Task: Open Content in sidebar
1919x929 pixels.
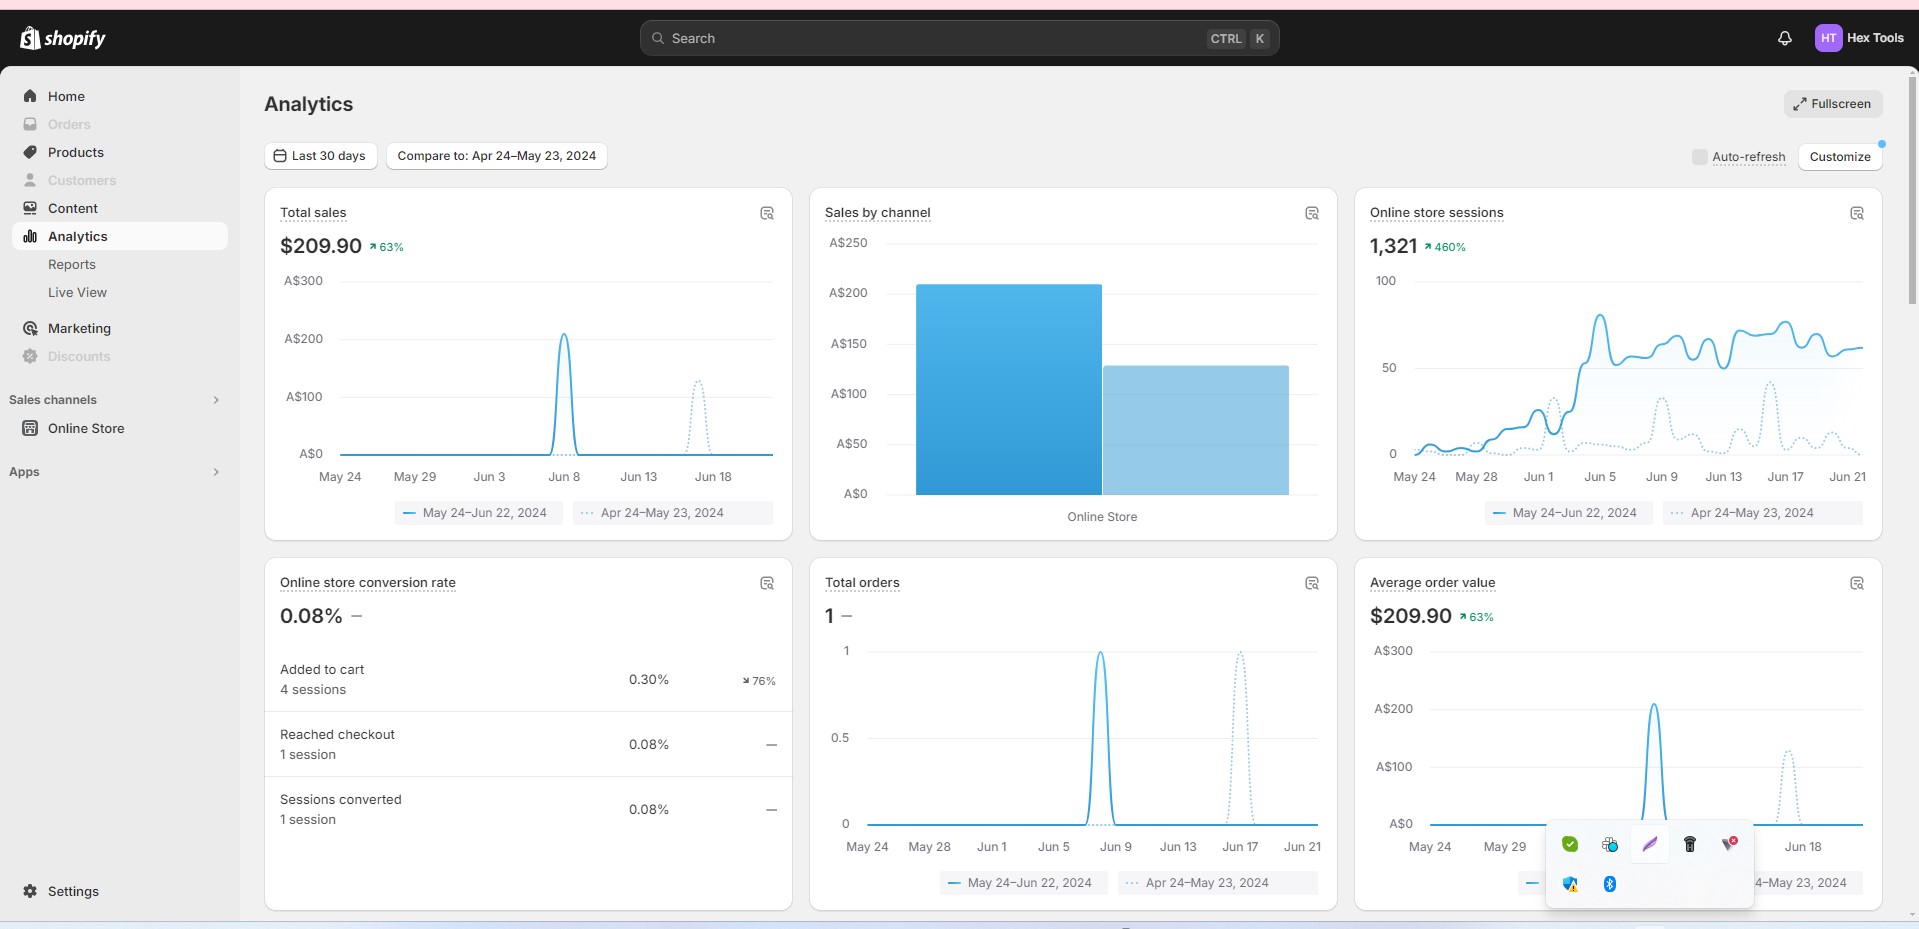Action: (120, 208)
